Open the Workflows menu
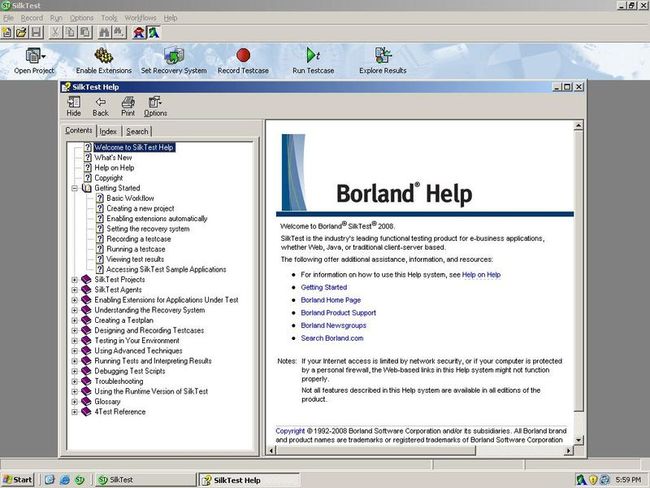The height and width of the screenshot is (488, 650). (x=141, y=18)
